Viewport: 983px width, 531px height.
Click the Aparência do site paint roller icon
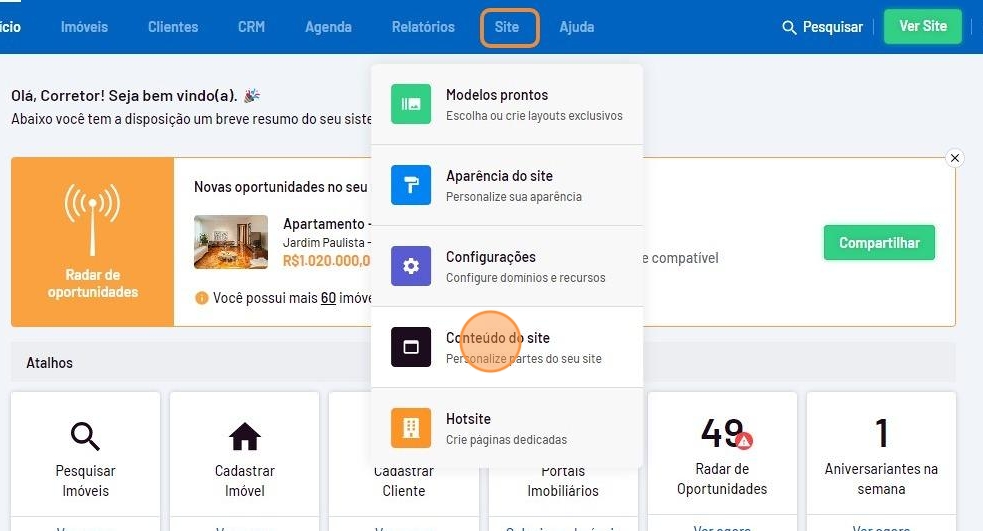(410, 185)
